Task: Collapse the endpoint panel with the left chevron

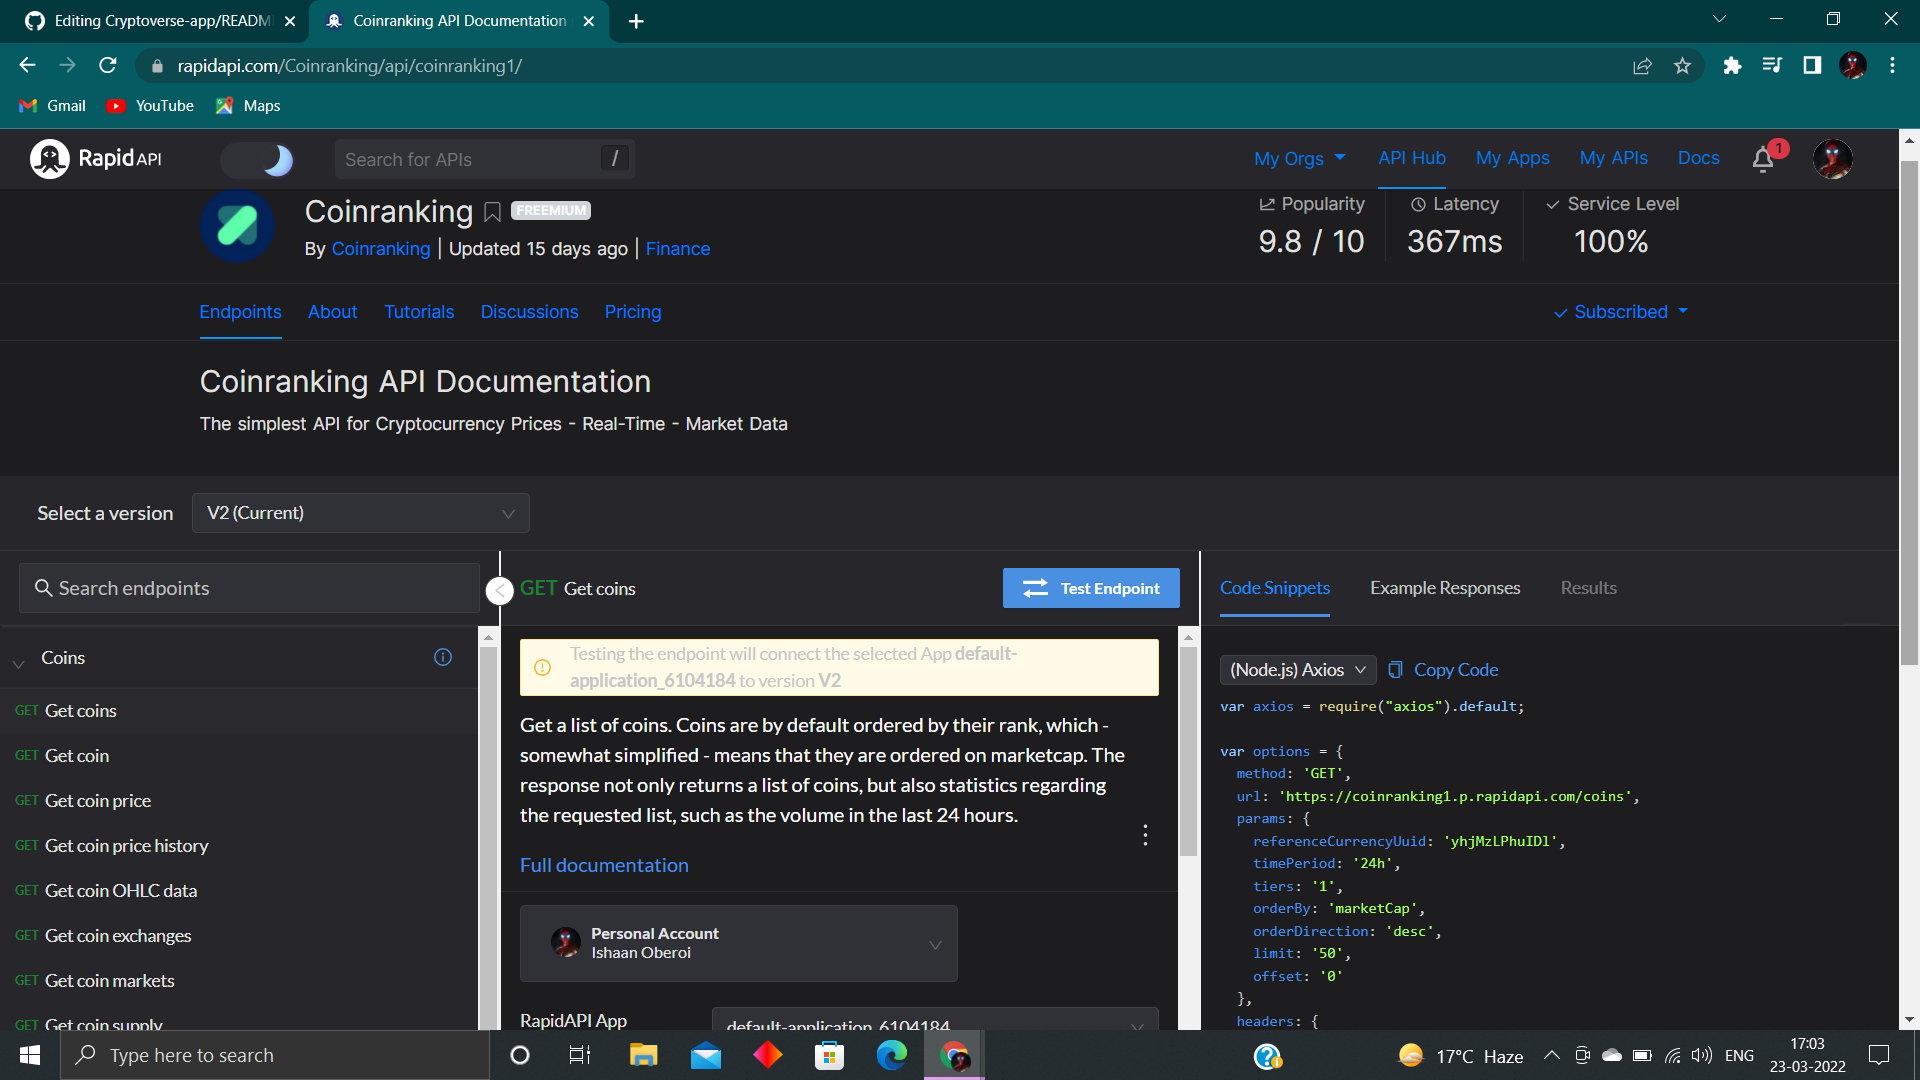Action: click(x=500, y=590)
